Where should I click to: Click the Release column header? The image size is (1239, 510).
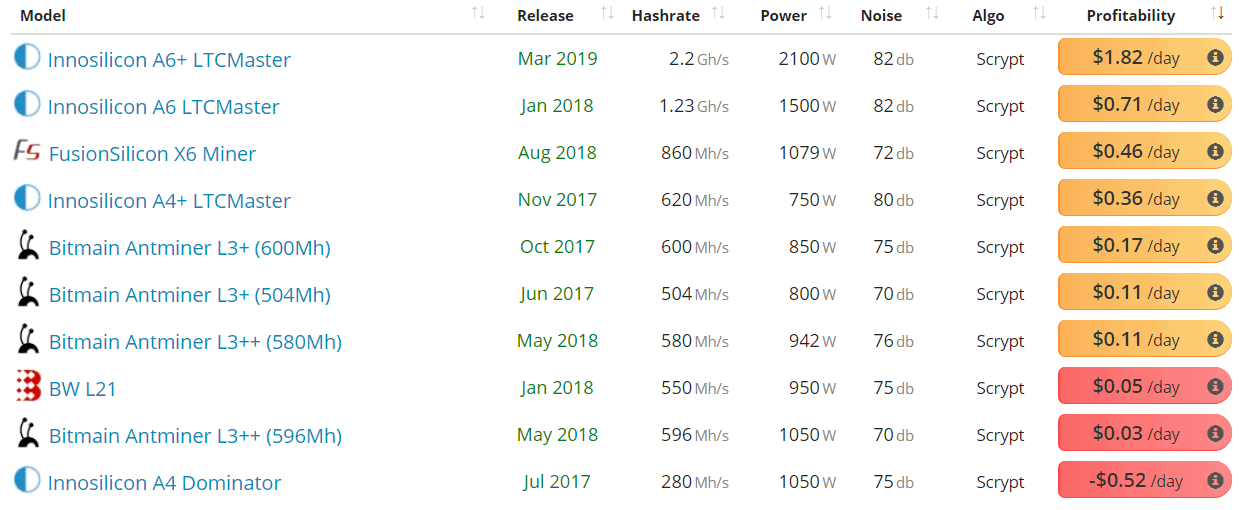pyautogui.click(x=545, y=15)
